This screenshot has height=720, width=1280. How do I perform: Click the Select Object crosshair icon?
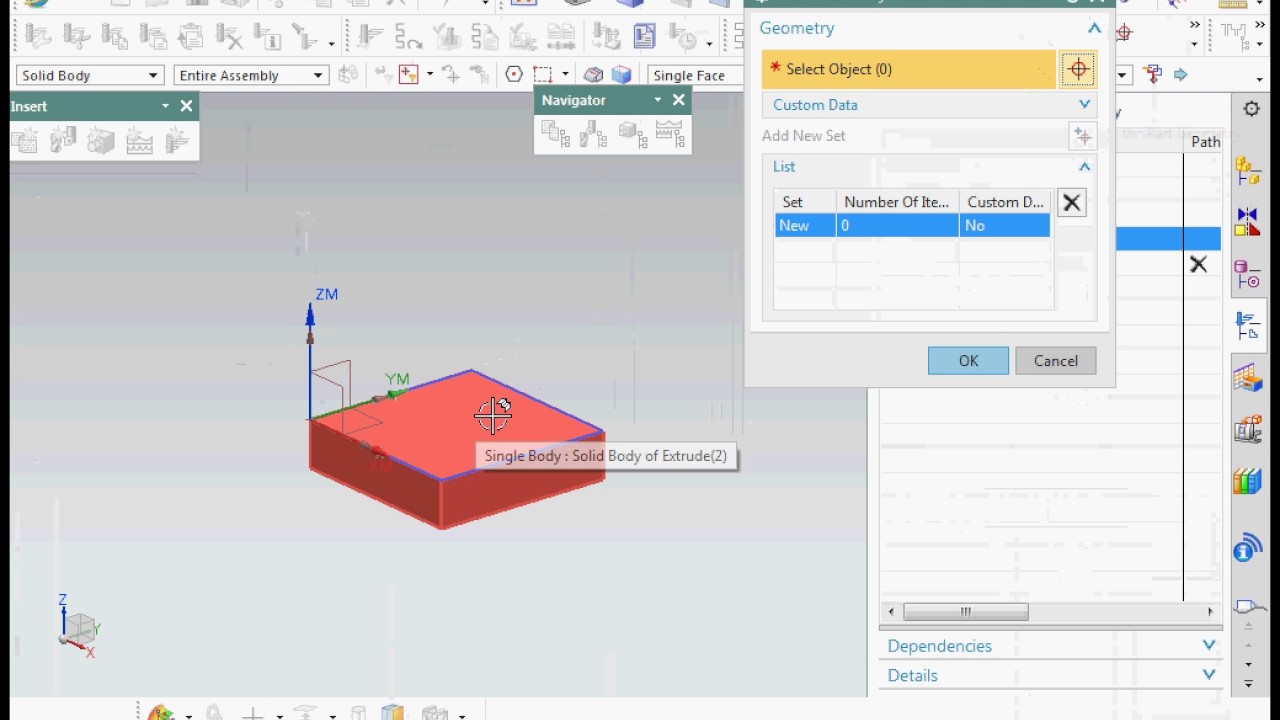[1078, 70]
